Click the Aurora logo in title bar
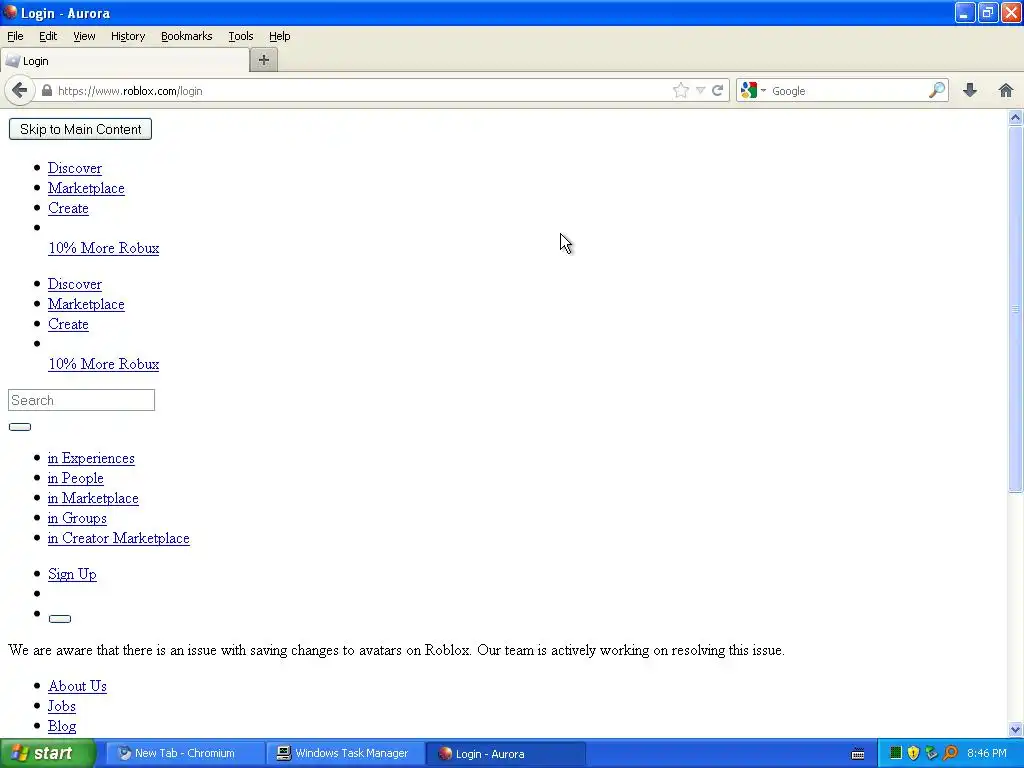Image resolution: width=1024 pixels, height=768 pixels. (10, 12)
